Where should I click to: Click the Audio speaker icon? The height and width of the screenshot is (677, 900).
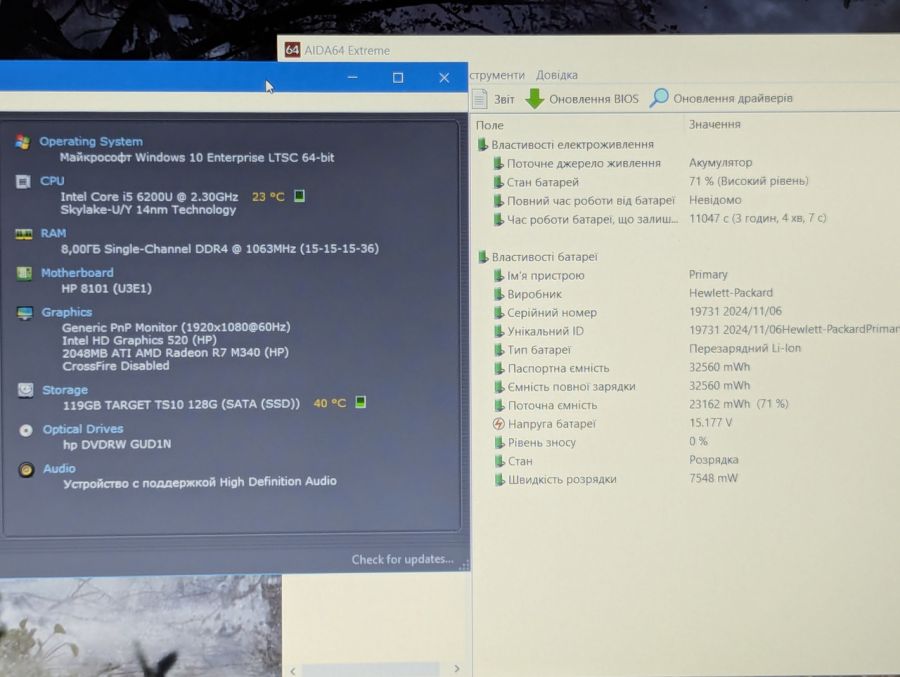[x=26, y=470]
